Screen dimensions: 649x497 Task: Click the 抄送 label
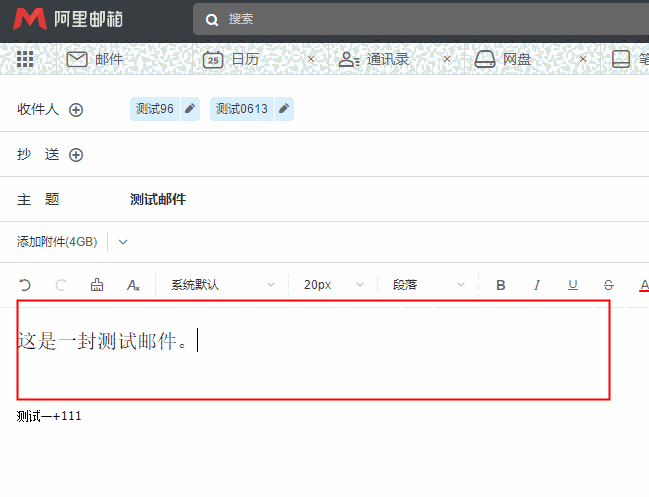38,154
